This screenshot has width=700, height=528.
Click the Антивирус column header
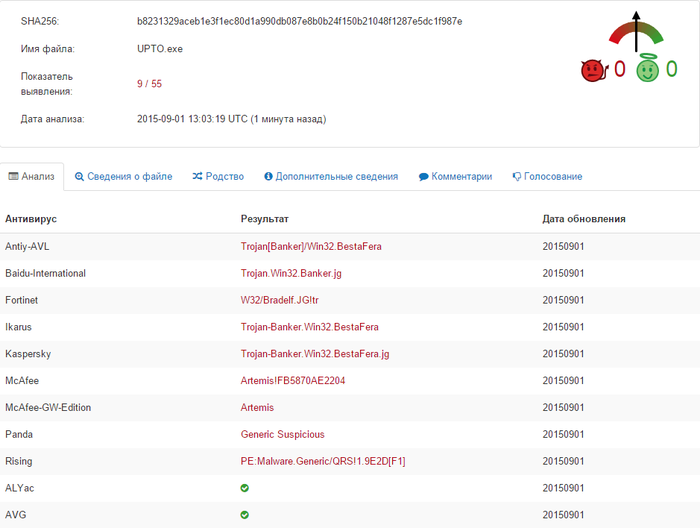[x=31, y=219]
